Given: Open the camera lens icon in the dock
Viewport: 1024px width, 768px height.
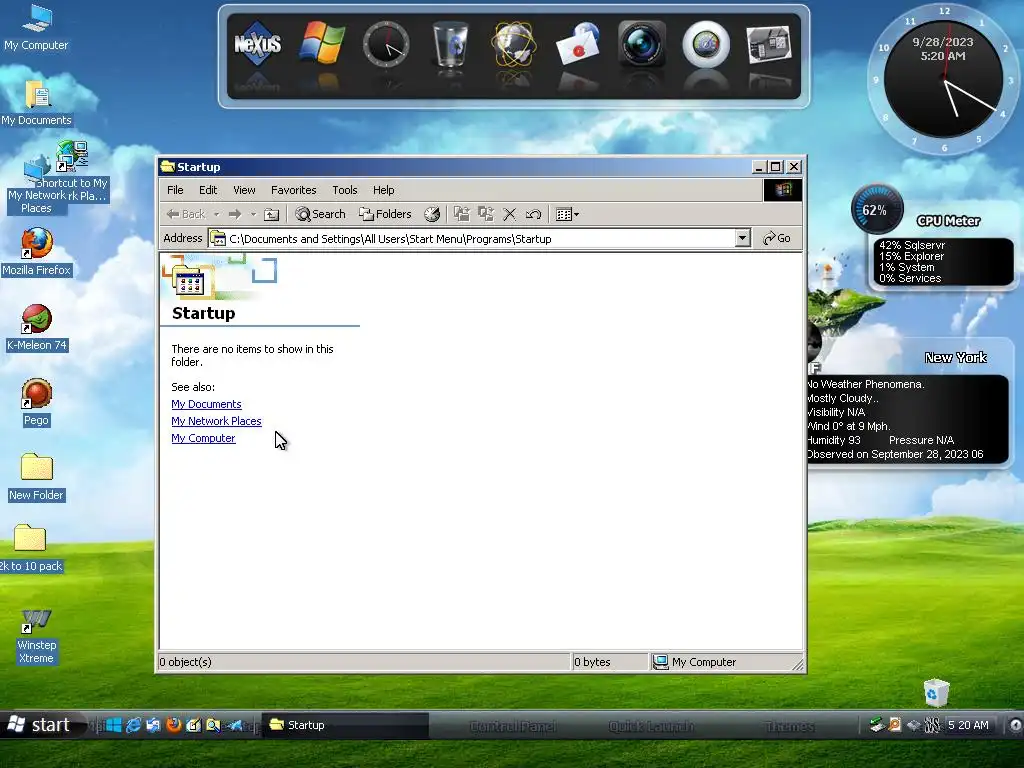Looking at the screenshot, I should (x=642, y=44).
